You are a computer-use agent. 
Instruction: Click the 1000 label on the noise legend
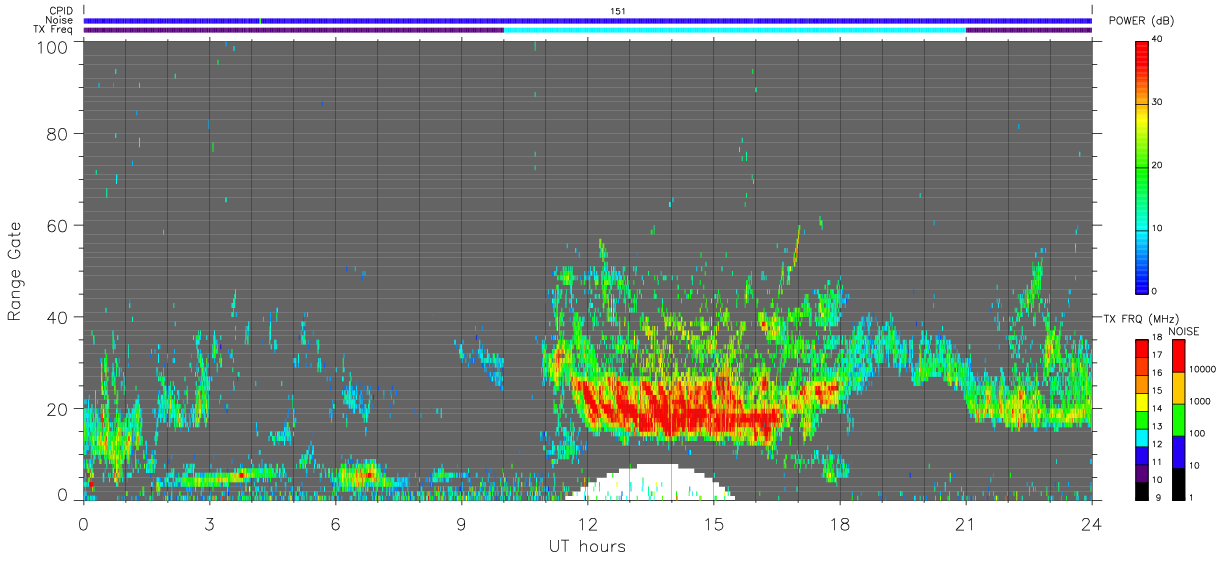[1200, 401]
